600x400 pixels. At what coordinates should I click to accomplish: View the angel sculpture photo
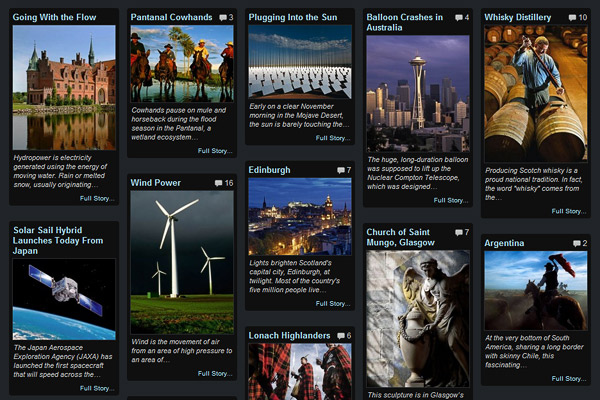(x=418, y=319)
